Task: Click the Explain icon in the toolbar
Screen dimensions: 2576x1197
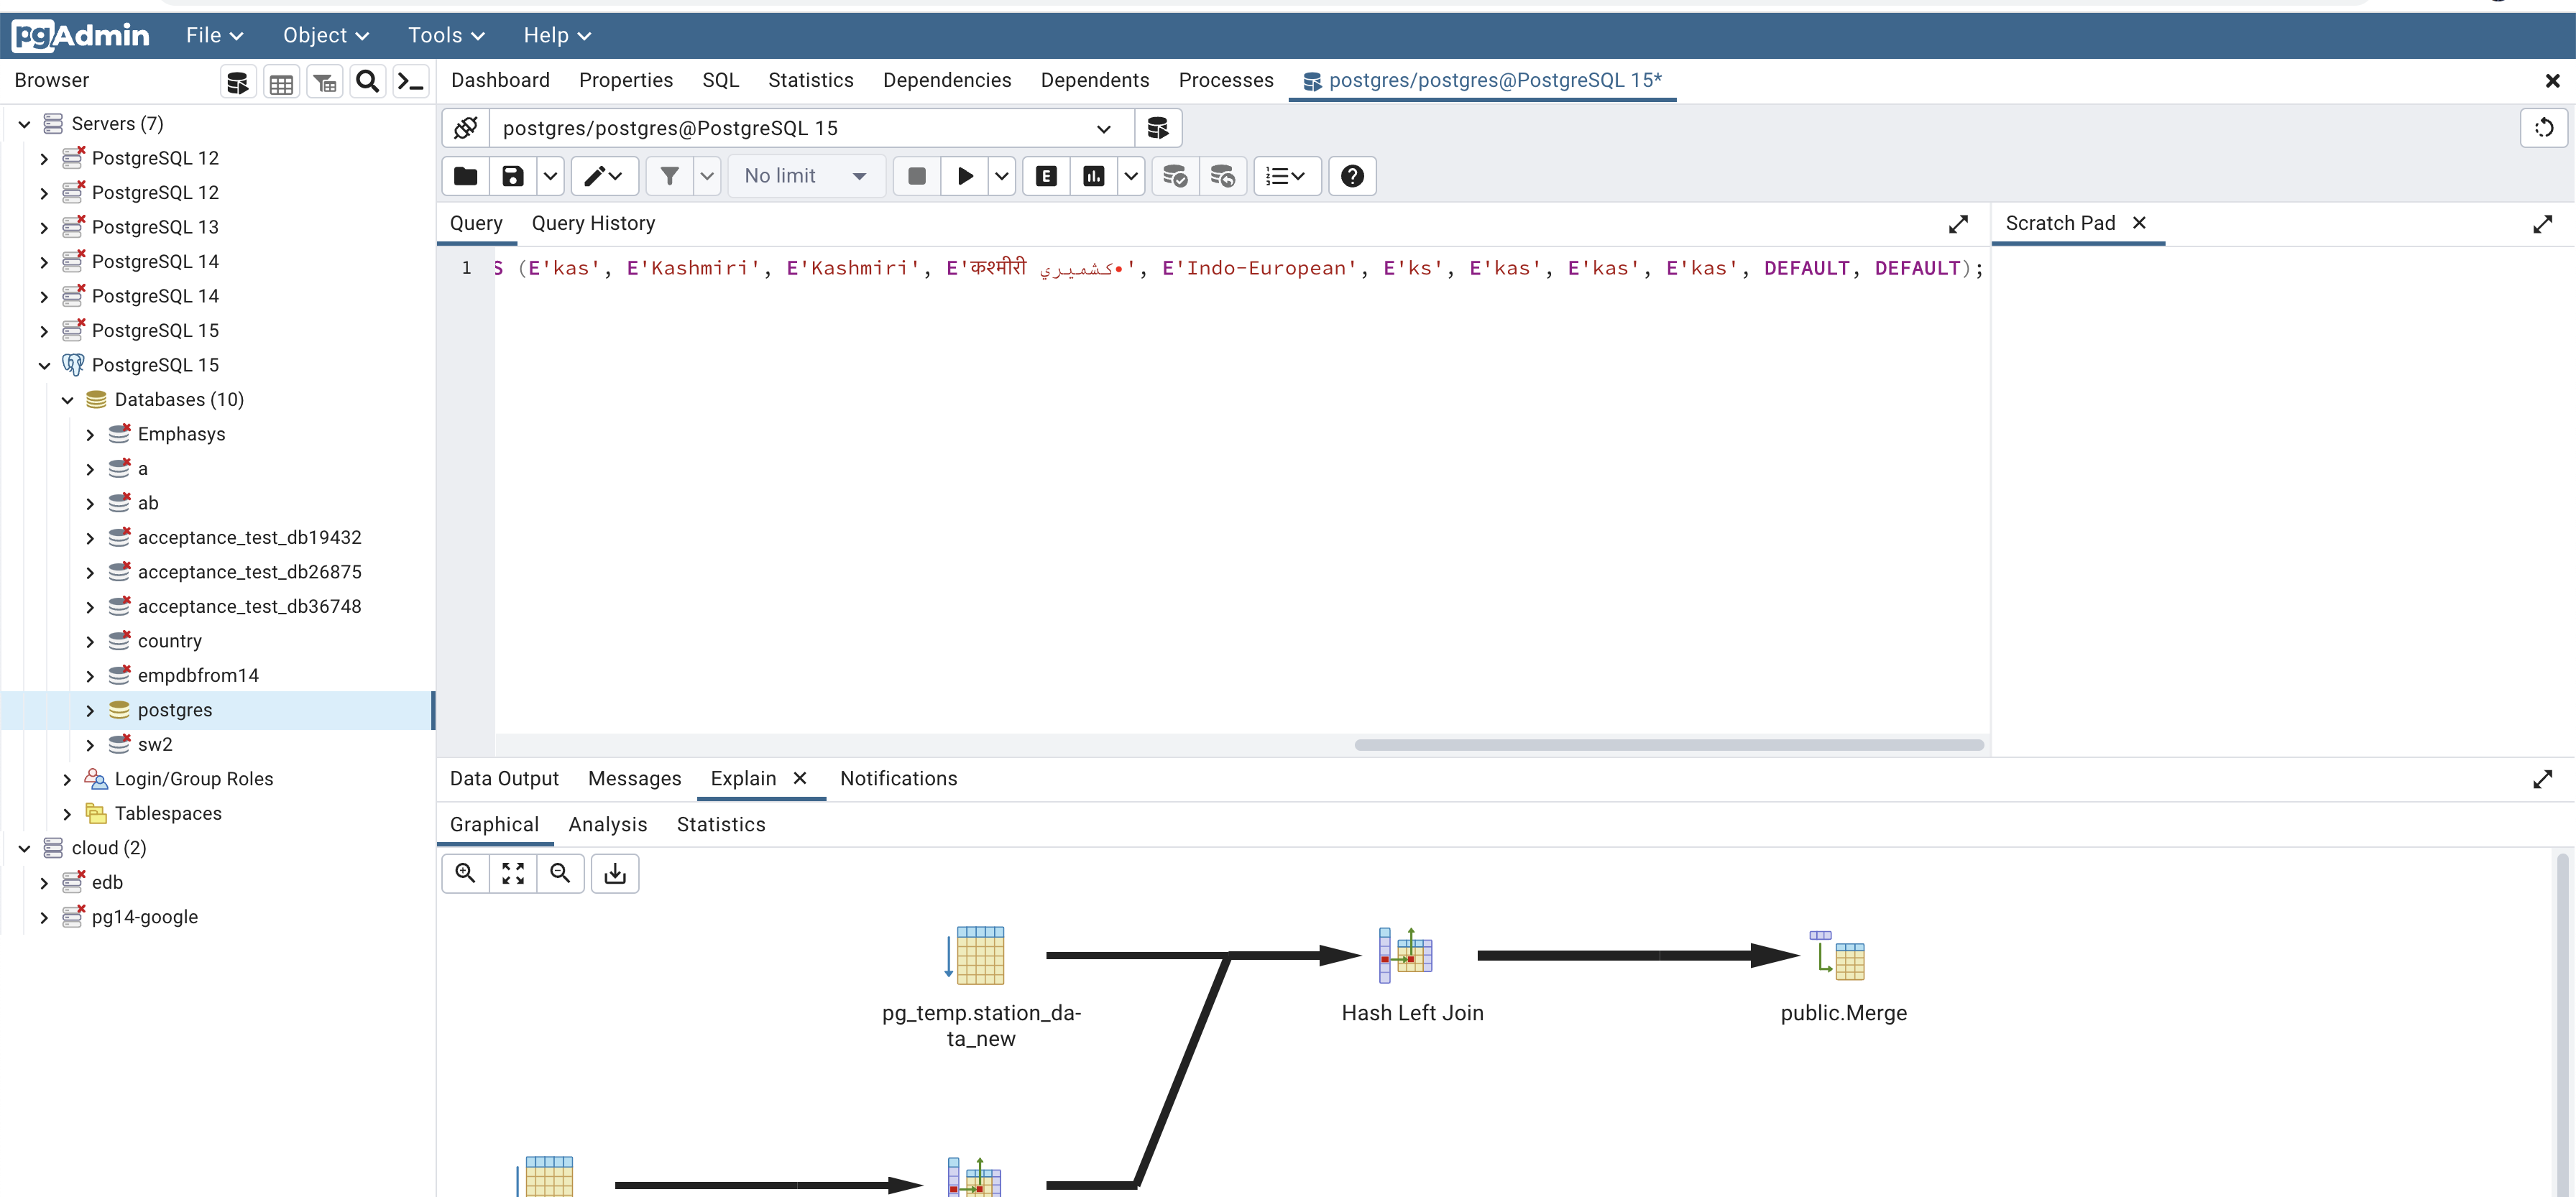Action: tap(1045, 176)
